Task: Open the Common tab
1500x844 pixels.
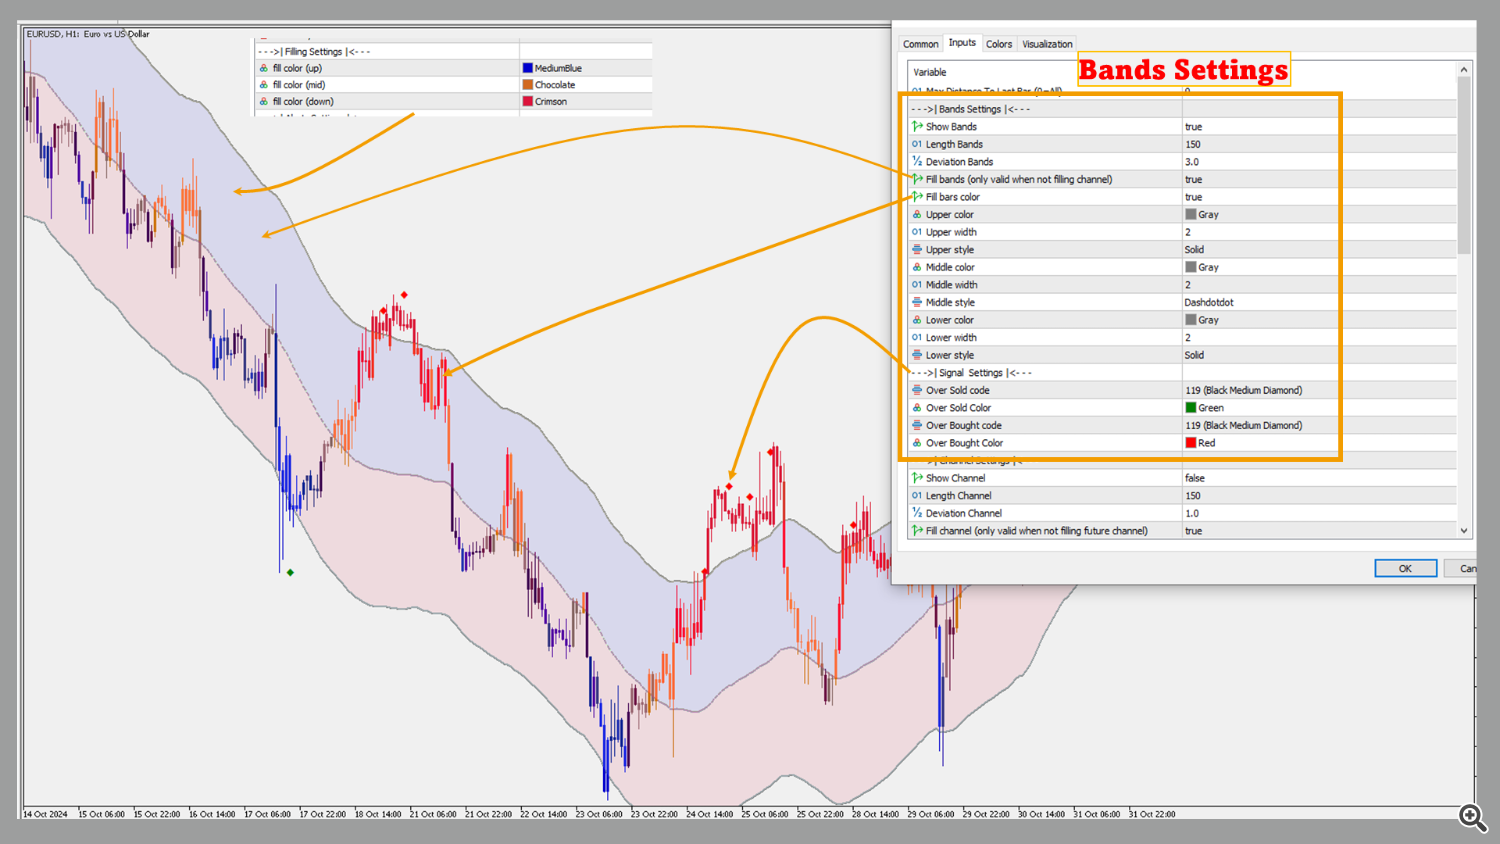Action: pyautogui.click(x=920, y=44)
